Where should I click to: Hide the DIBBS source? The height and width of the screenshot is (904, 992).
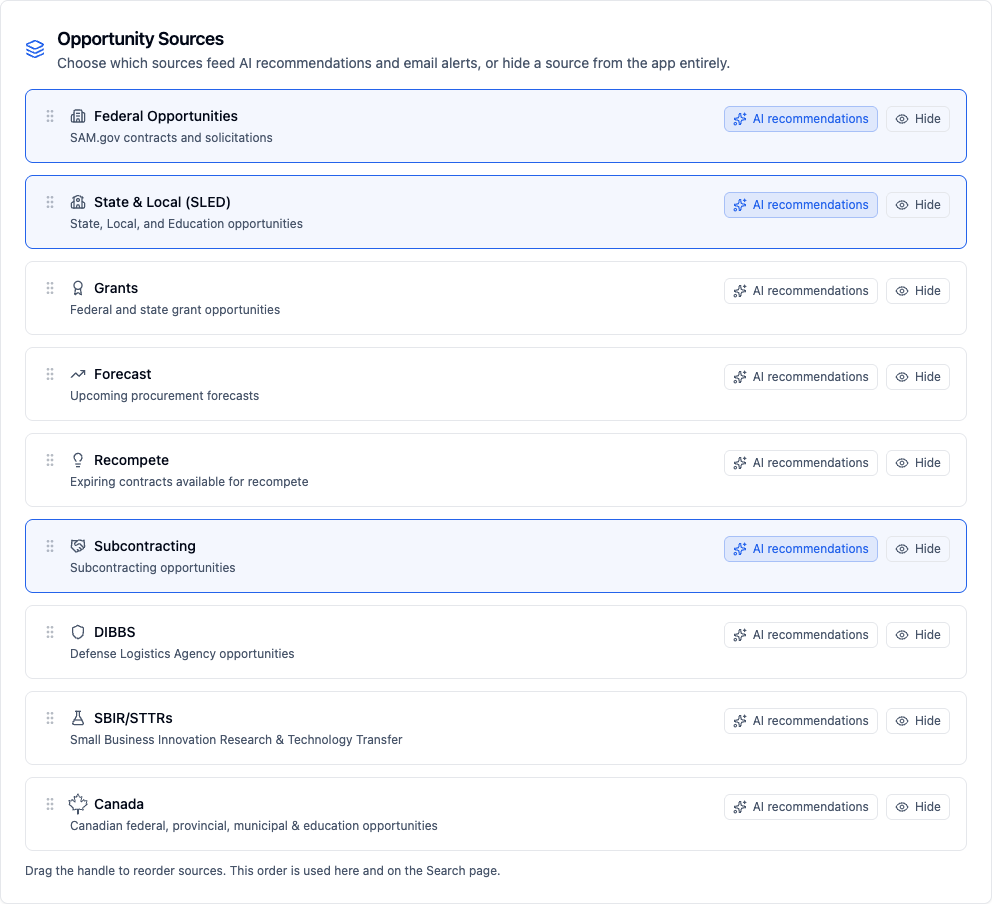(917, 635)
